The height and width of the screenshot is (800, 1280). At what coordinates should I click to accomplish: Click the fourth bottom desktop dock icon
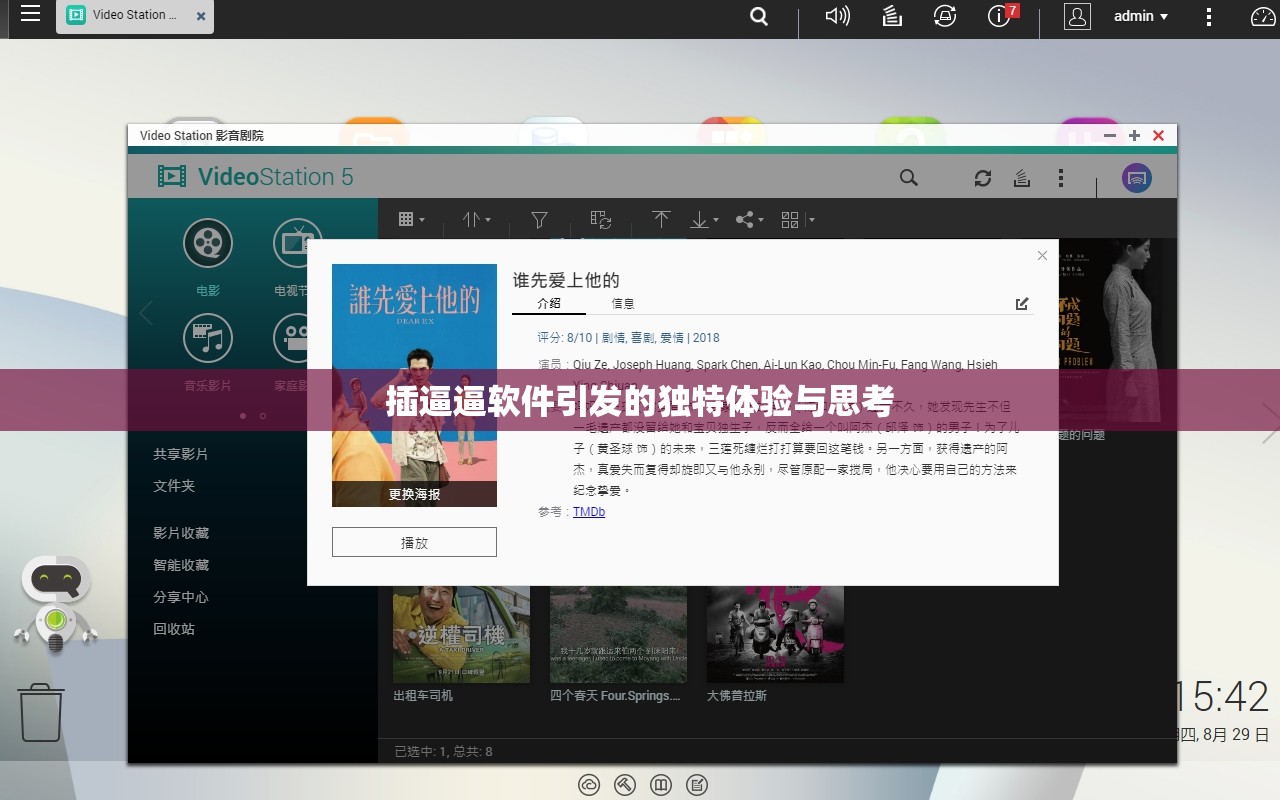698,785
